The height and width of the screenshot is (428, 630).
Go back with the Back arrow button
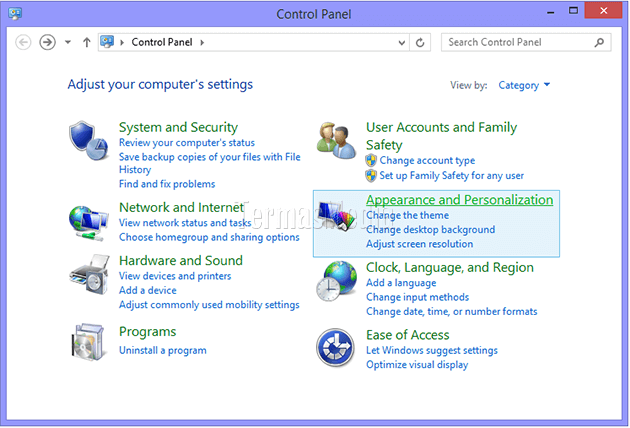tap(23, 42)
